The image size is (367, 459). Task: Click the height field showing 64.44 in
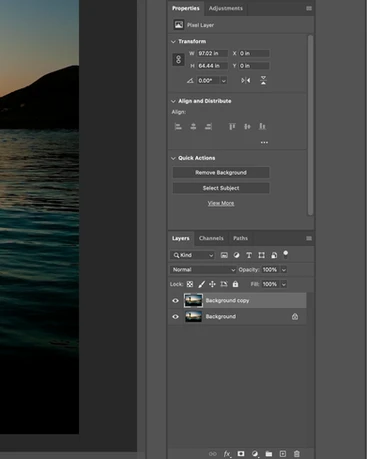point(213,66)
